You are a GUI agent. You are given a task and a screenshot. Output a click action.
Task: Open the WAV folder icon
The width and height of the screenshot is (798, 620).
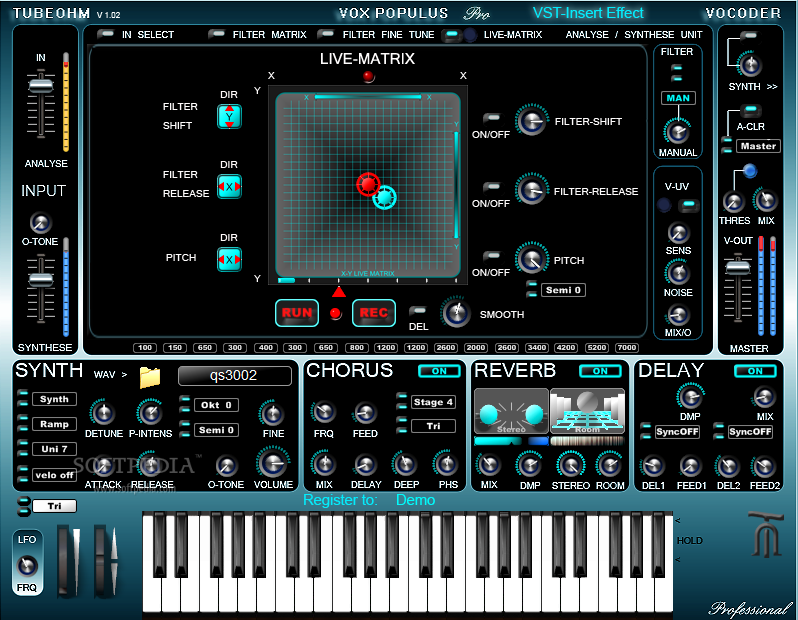150,377
